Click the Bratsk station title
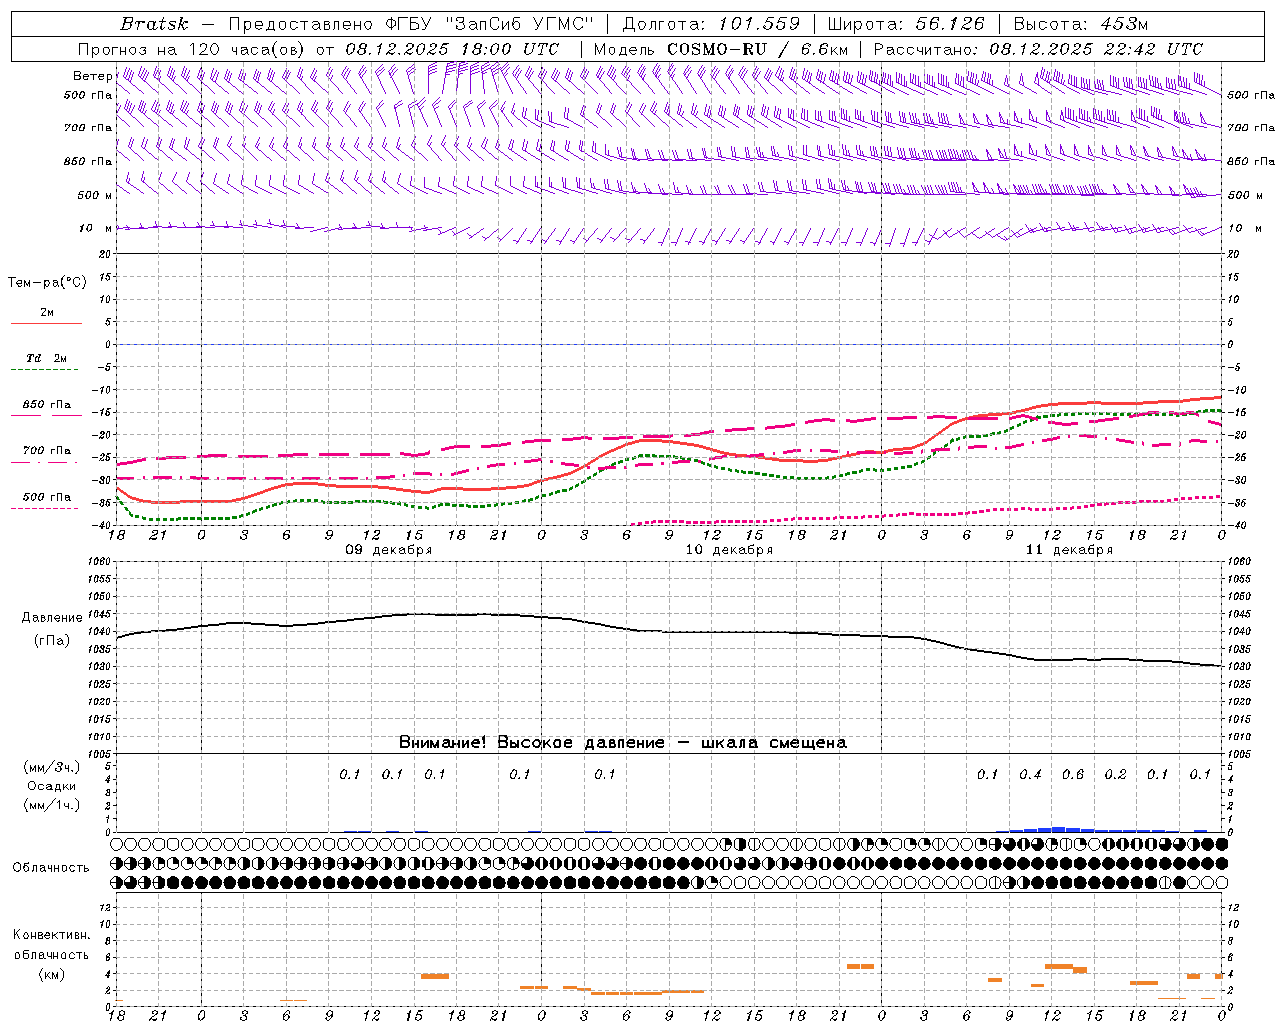Image resolution: width=1280 pixels, height=1024 pixels. (154, 24)
